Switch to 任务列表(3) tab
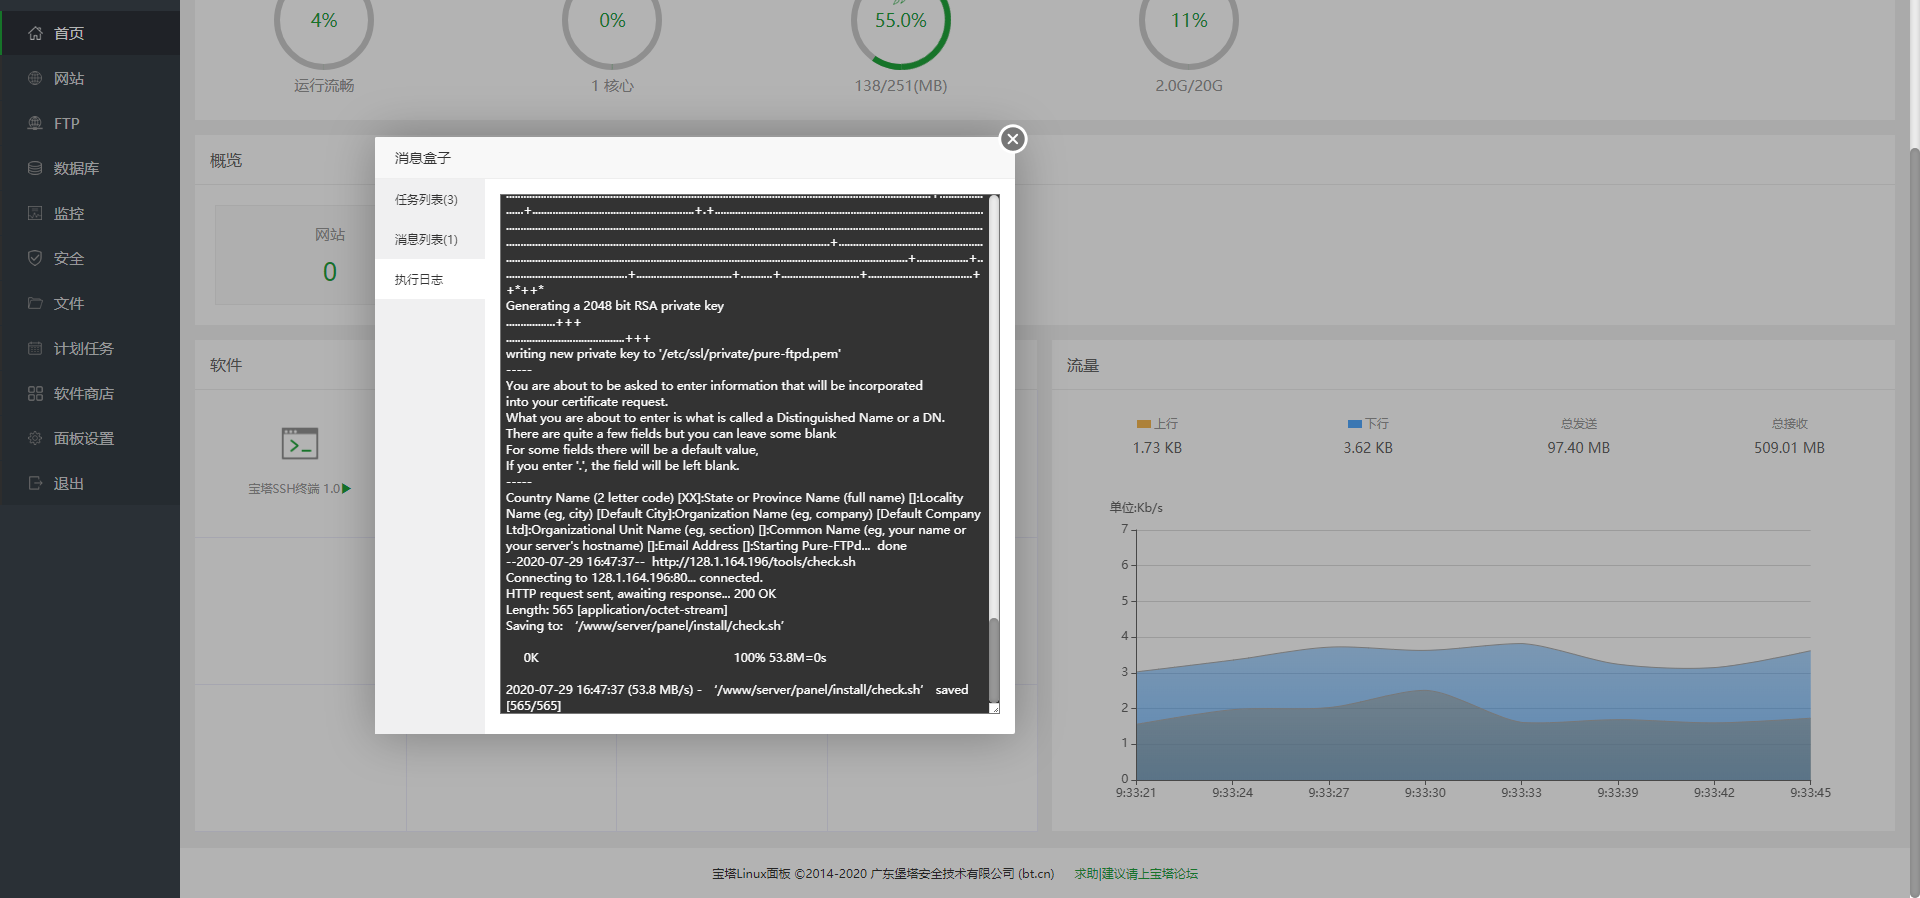1920x898 pixels. (x=430, y=199)
